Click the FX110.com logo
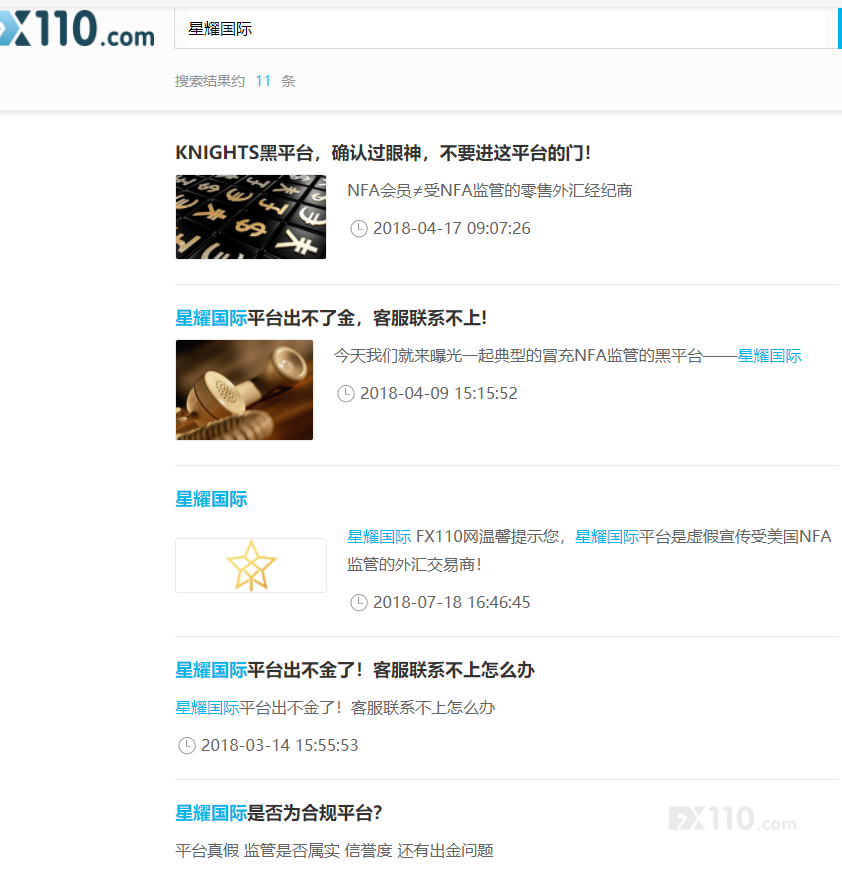 coord(77,28)
